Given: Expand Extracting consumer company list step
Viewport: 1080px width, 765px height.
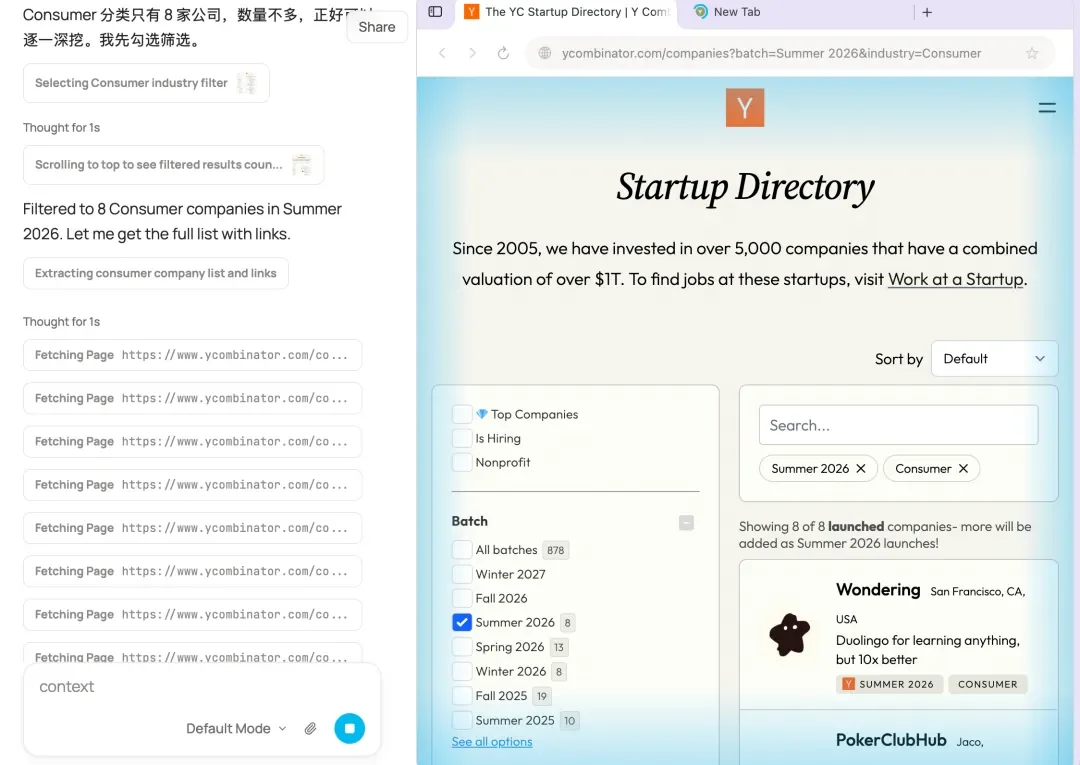Looking at the screenshot, I should click(x=156, y=273).
